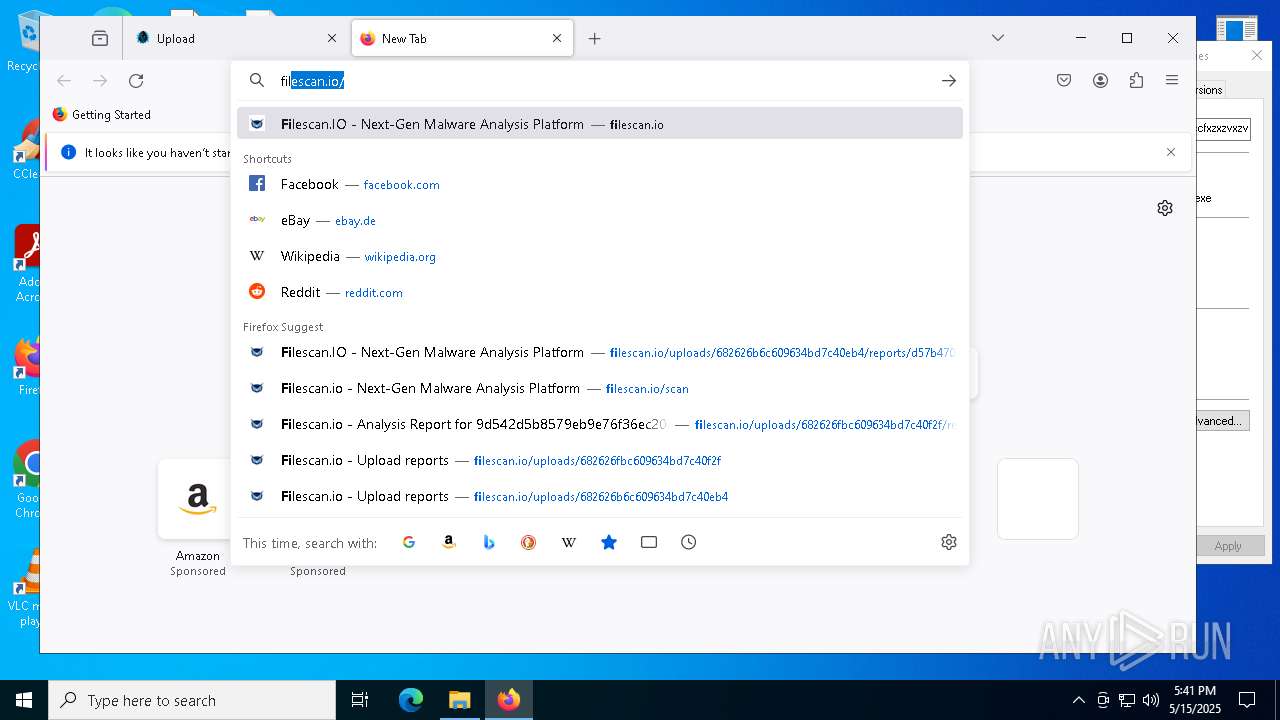
Task: Click the taskbar search box
Action: point(192,700)
